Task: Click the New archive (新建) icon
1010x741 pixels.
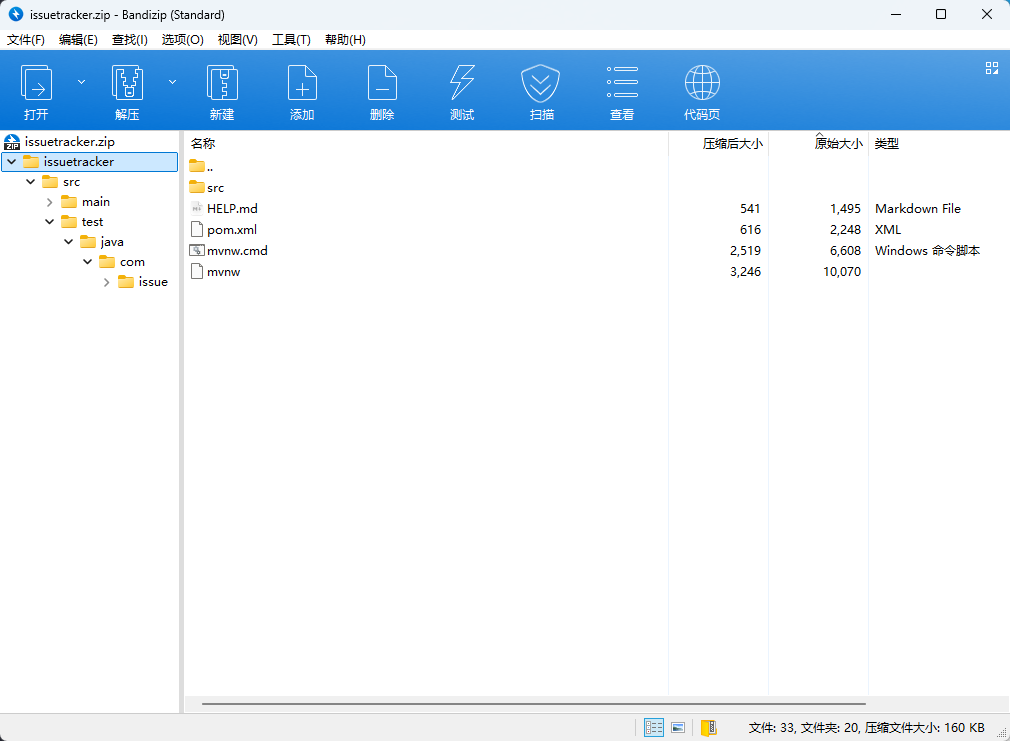Action: point(222,82)
